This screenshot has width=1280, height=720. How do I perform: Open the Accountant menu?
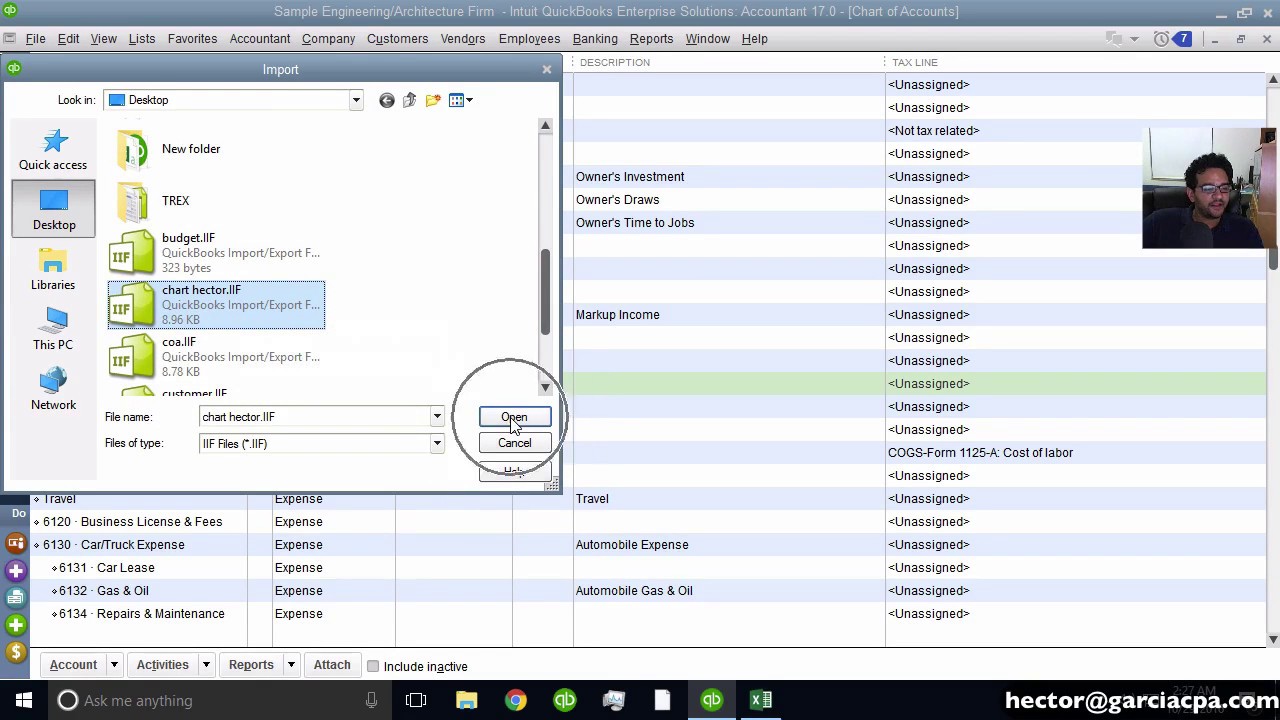click(260, 39)
